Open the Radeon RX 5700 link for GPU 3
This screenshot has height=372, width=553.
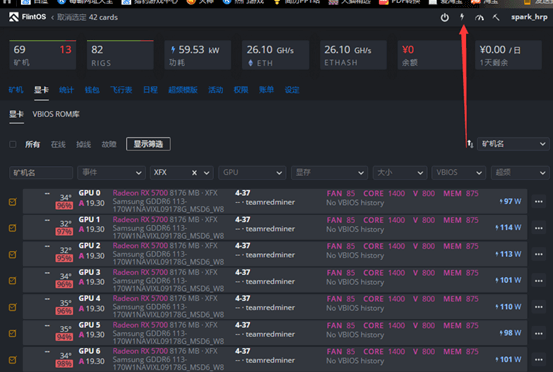click(x=140, y=273)
